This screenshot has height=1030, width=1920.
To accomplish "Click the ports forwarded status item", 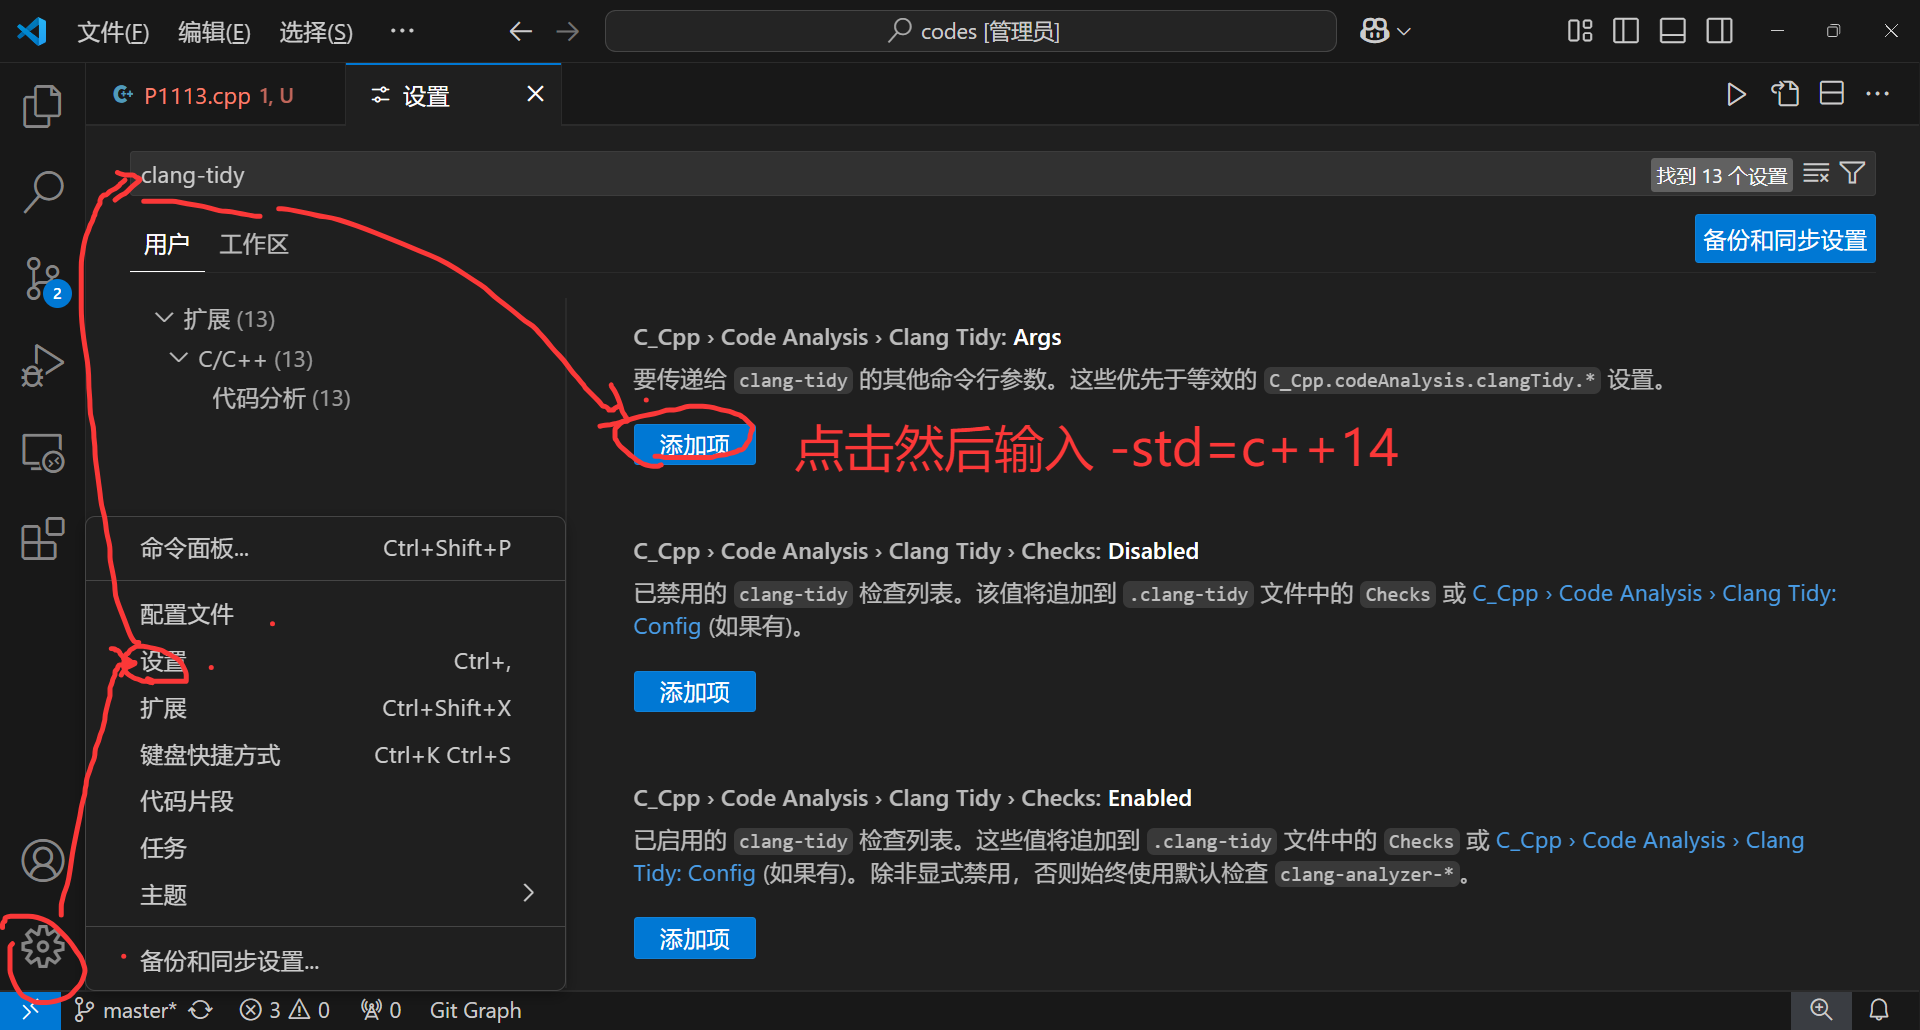I will [x=381, y=1010].
